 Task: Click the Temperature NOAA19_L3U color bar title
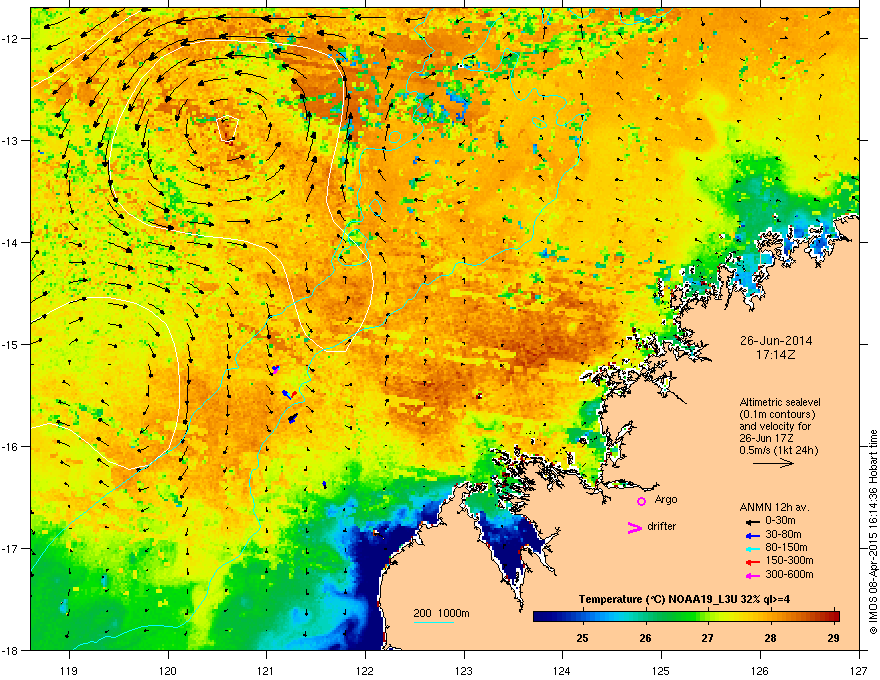pyautogui.click(x=684, y=599)
